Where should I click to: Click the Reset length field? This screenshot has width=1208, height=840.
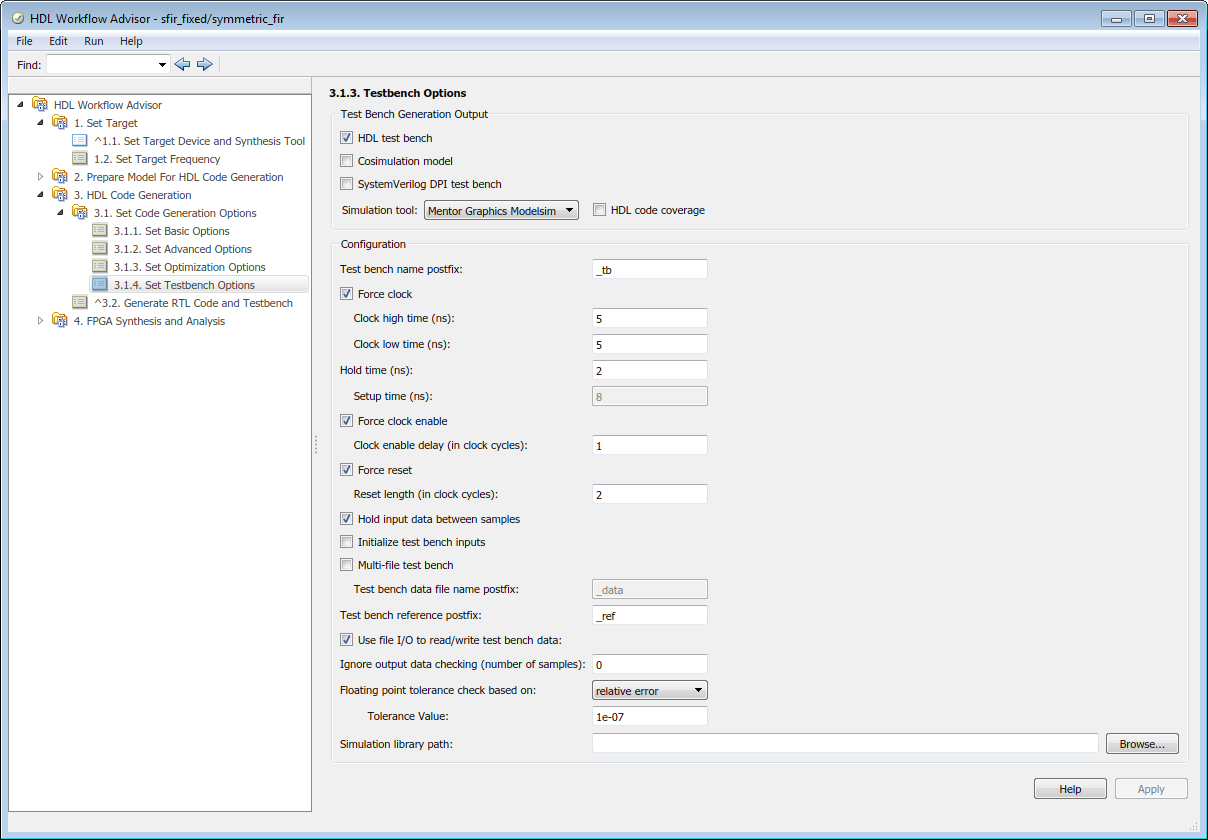pos(650,494)
